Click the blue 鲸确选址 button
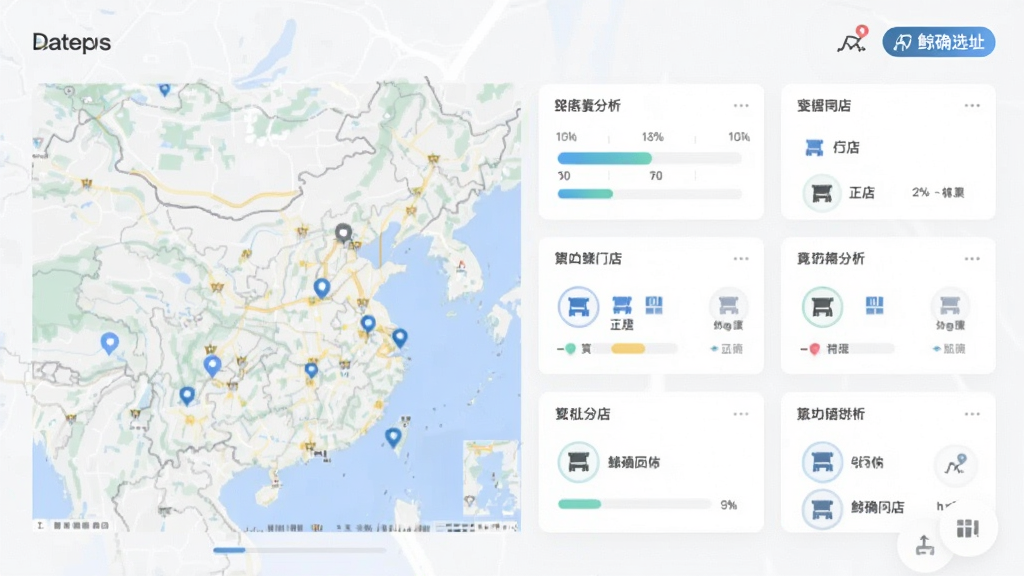 point(938,42)
